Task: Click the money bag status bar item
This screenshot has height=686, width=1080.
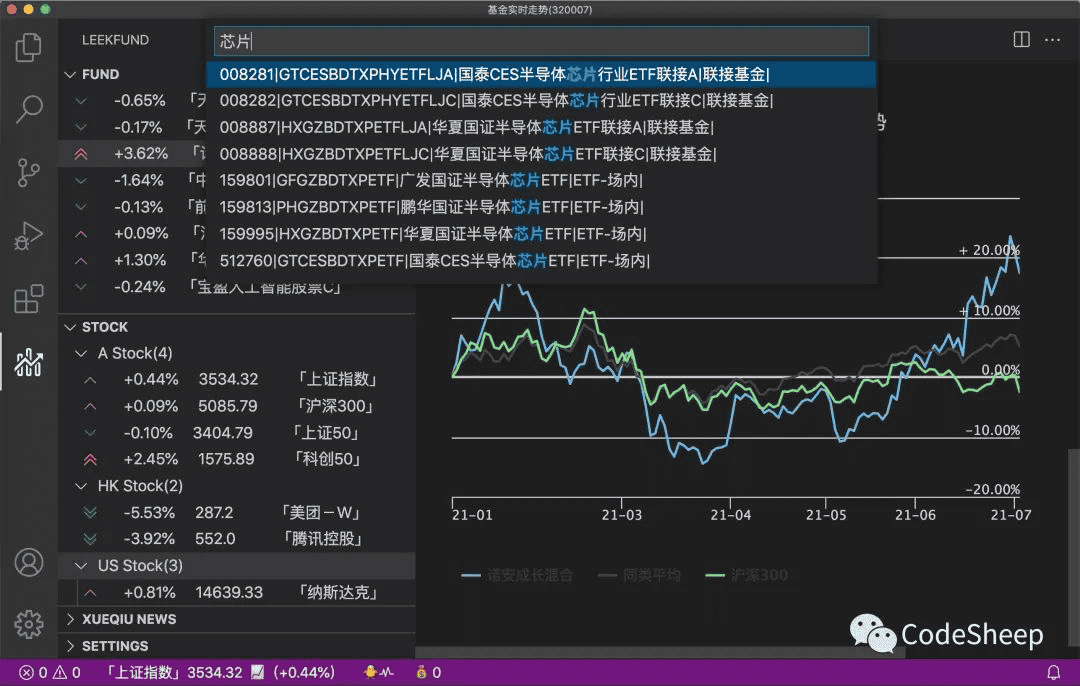Action: pyautogui.click(x=428, y=672)
